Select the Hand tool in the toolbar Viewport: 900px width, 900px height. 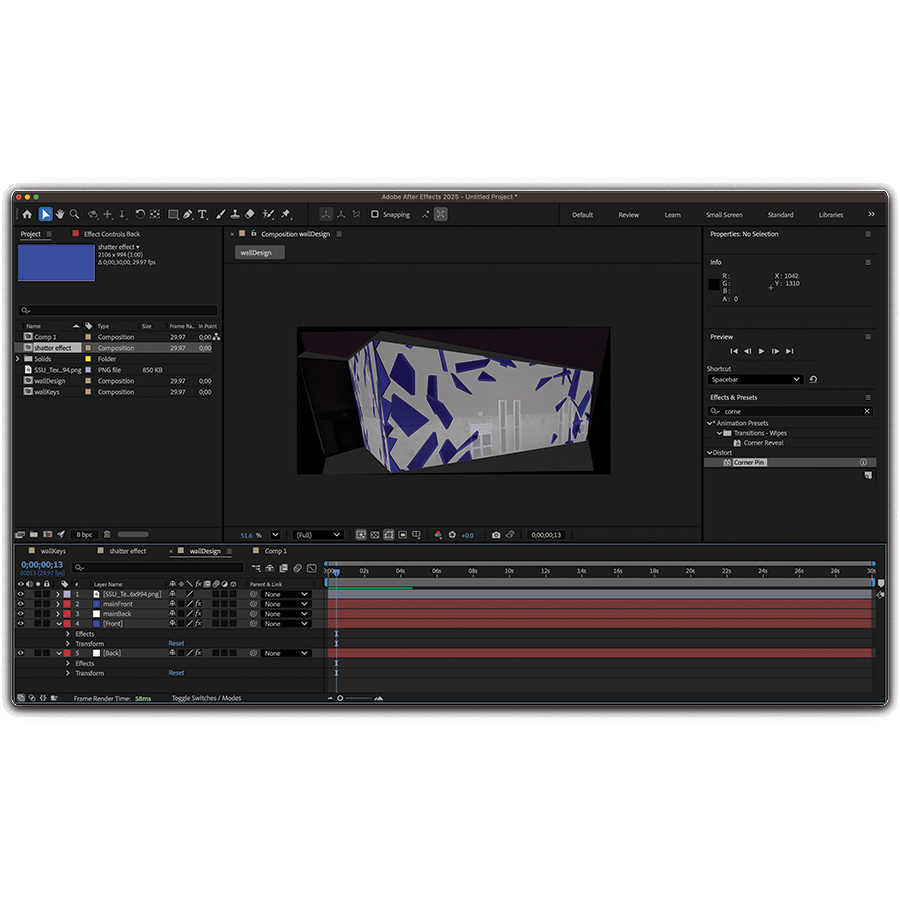click(60, 214)
